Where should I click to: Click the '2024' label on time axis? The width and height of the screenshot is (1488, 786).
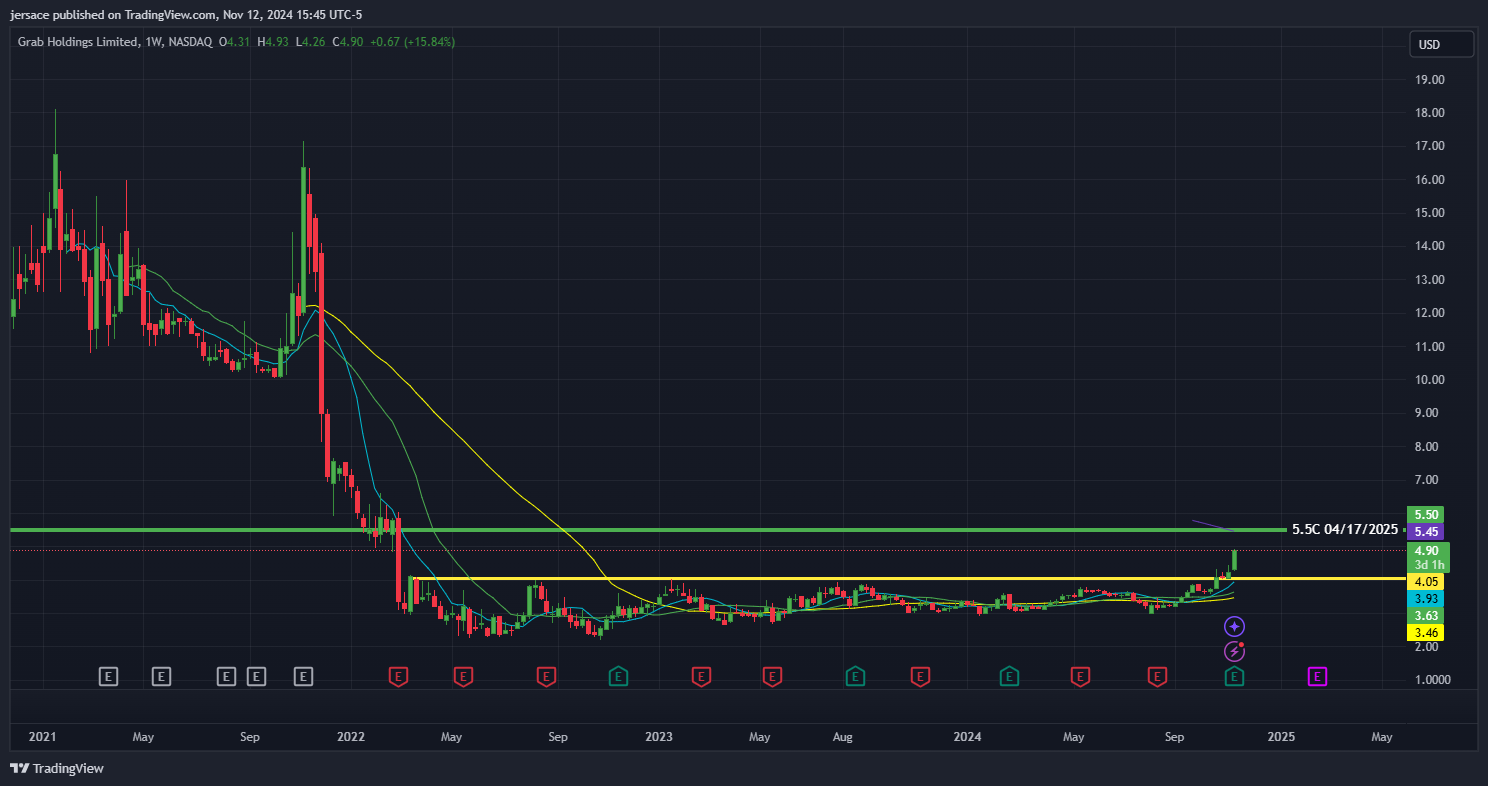pyautogui.click(x=967, y=737)
